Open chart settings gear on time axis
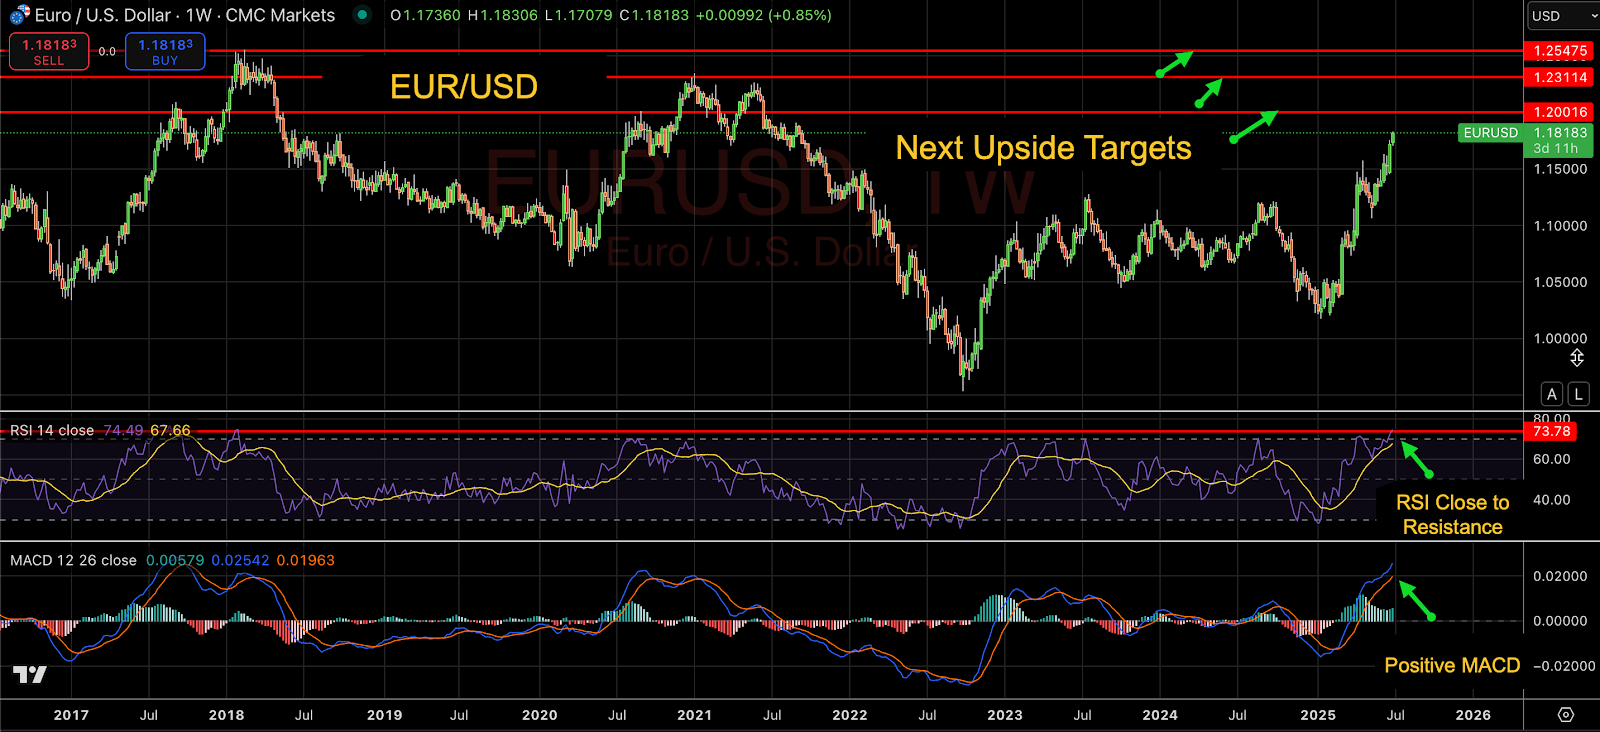The image size is (1600, 732). [1566, 715]
